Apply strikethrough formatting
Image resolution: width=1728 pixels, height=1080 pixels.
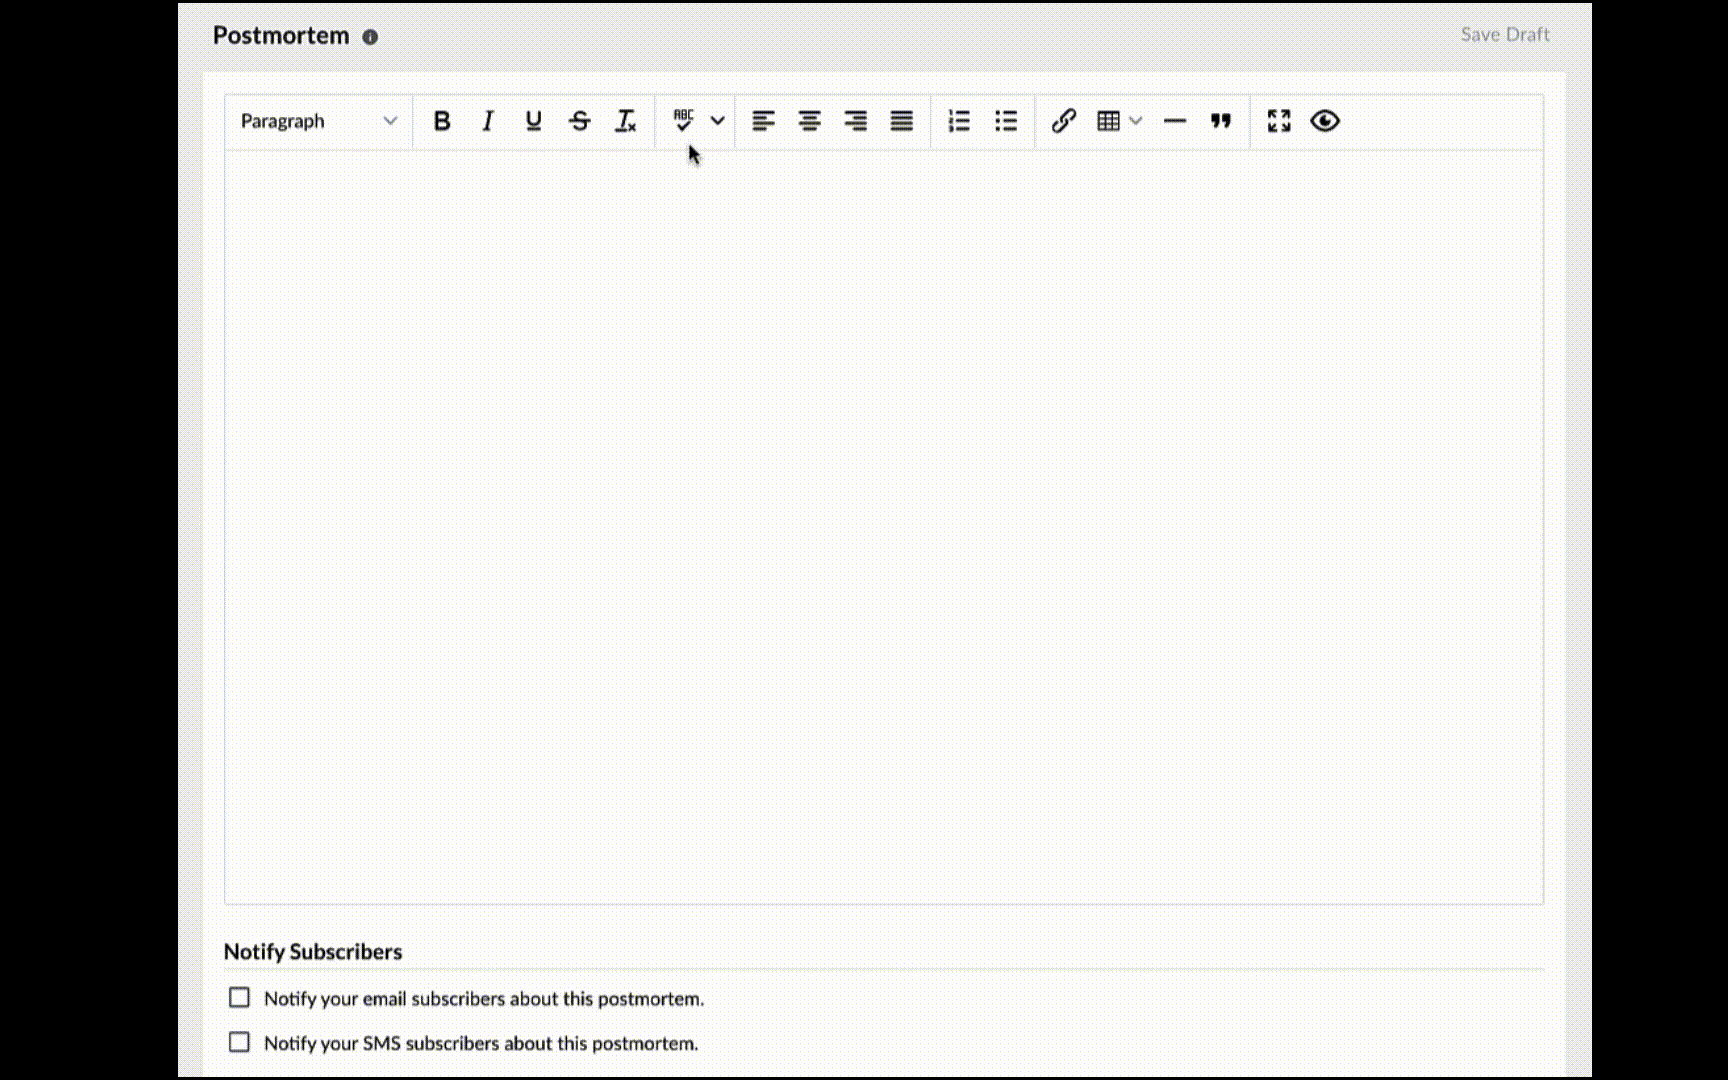tap(579, 121)
